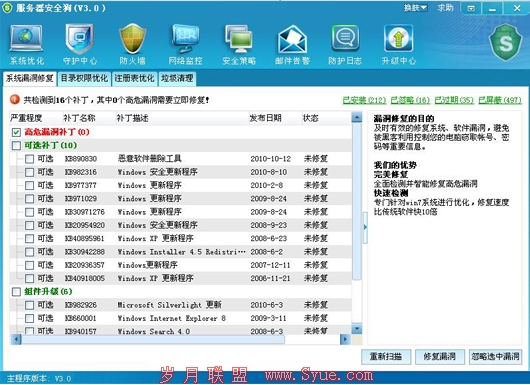The width and height of the screenshot is (530, 385).
Task: Click the green S shield logo
Action: pyautogui.click(x=506, y=42)
